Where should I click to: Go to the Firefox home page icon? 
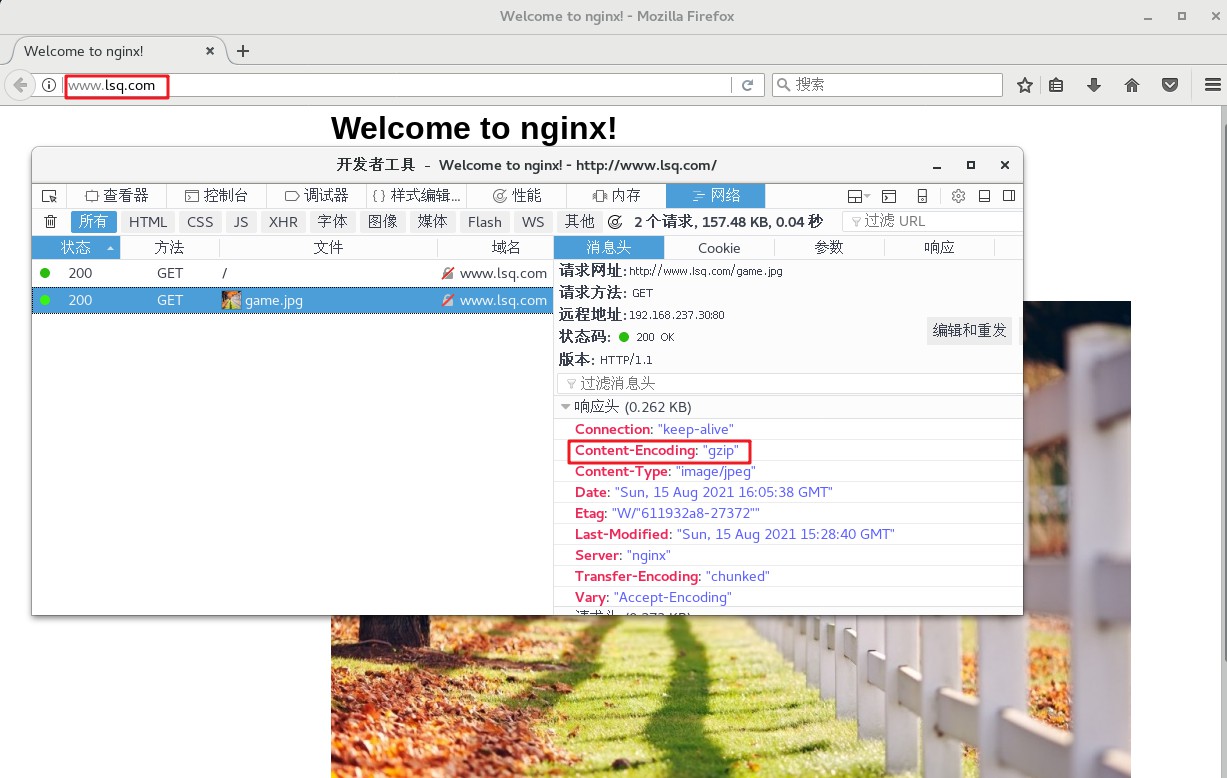tap(1132, 86)
